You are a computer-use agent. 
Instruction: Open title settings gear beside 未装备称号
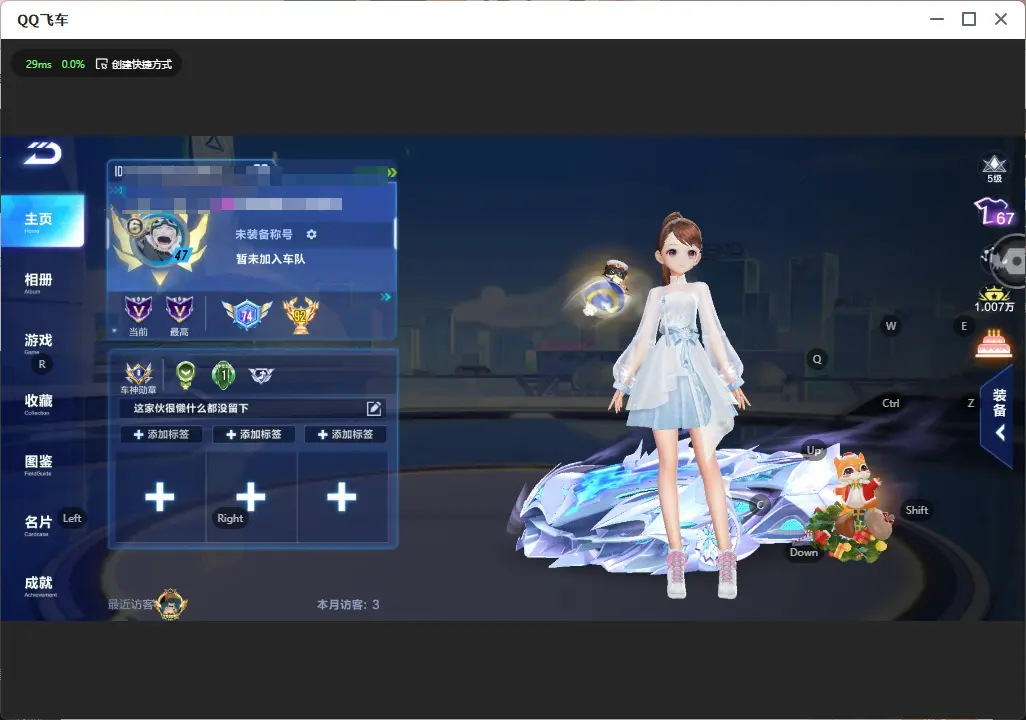pos(311,234)
